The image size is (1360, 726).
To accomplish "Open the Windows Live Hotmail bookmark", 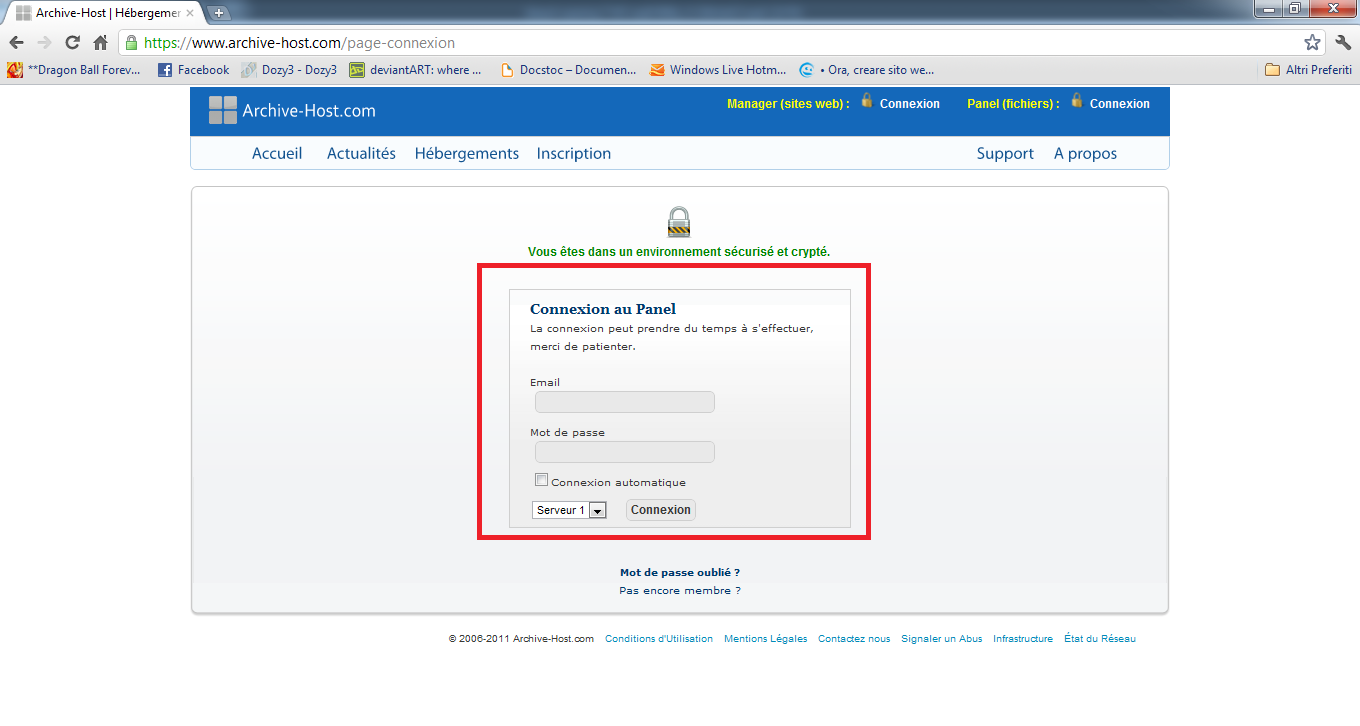I will [x=717, y=70].
